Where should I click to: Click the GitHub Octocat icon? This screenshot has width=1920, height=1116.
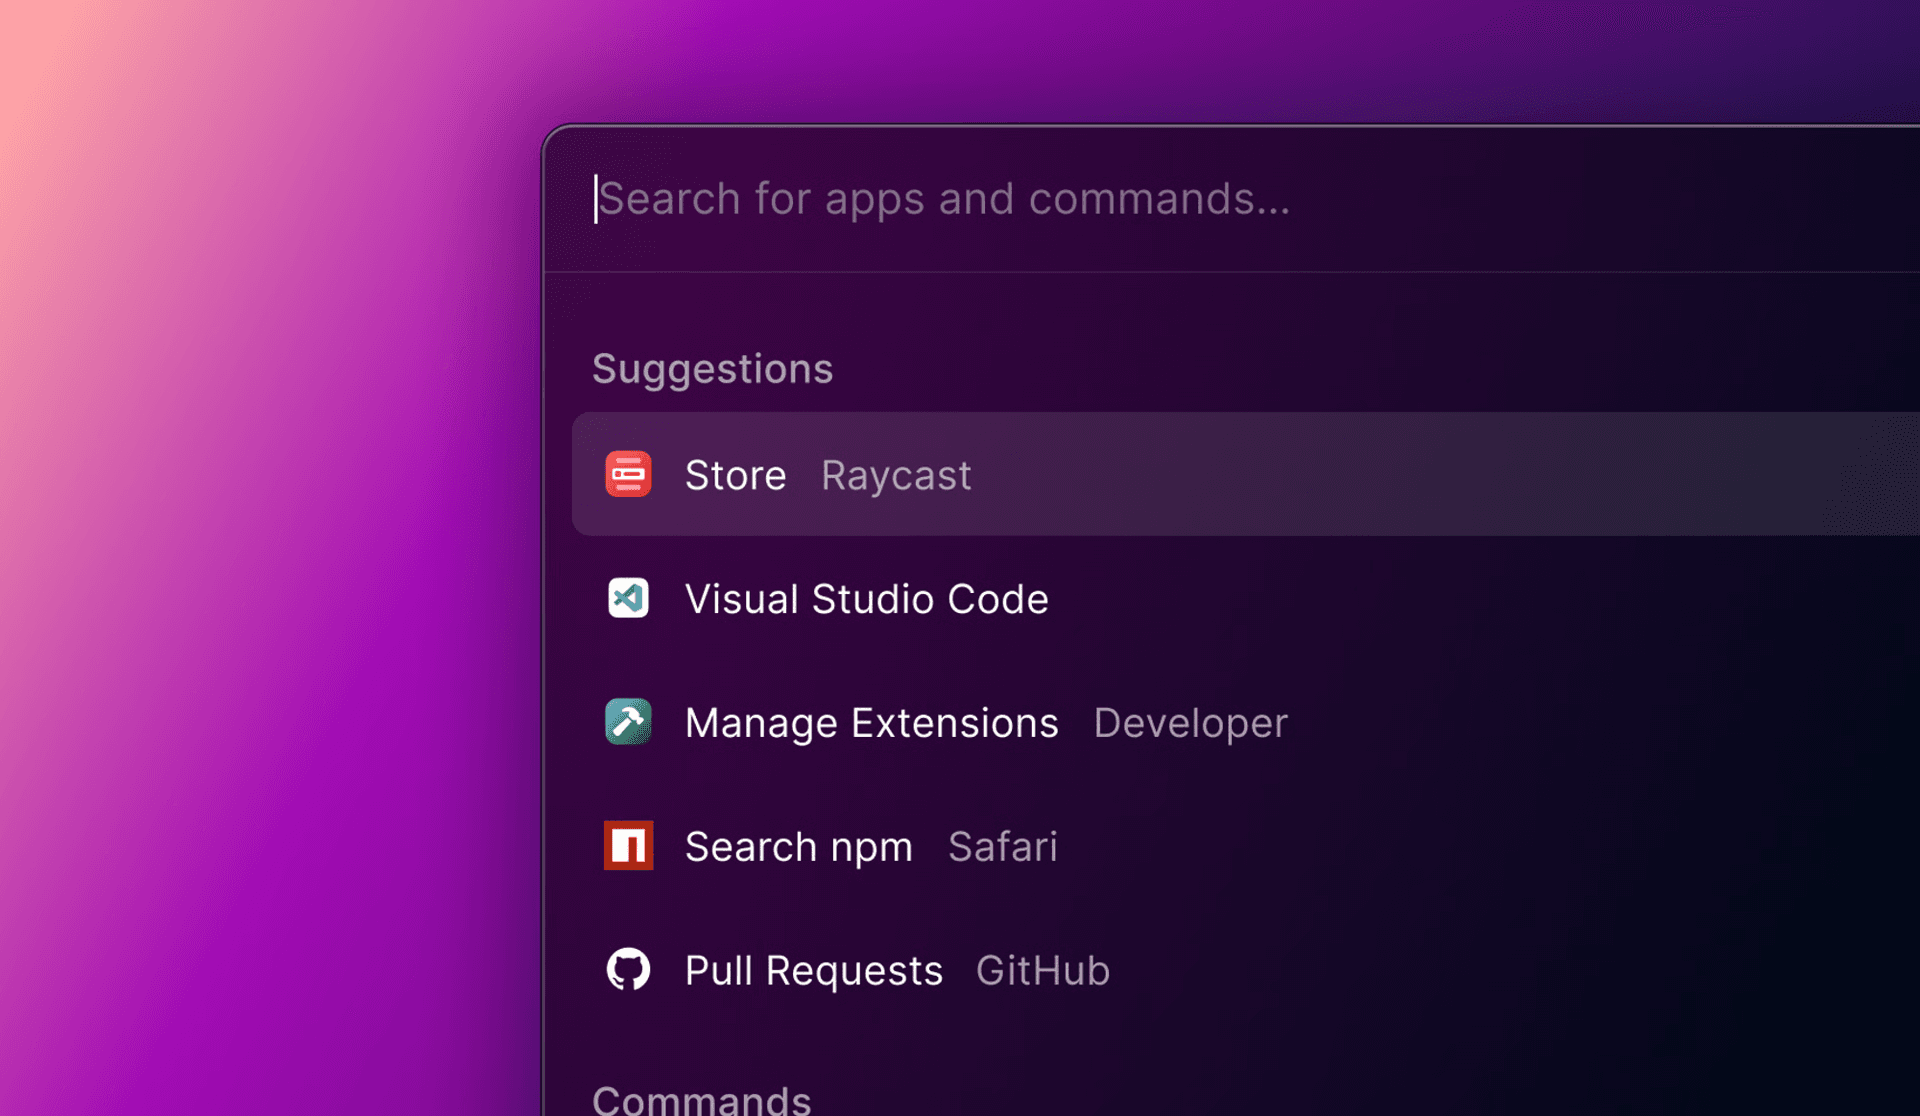[628, 969]
